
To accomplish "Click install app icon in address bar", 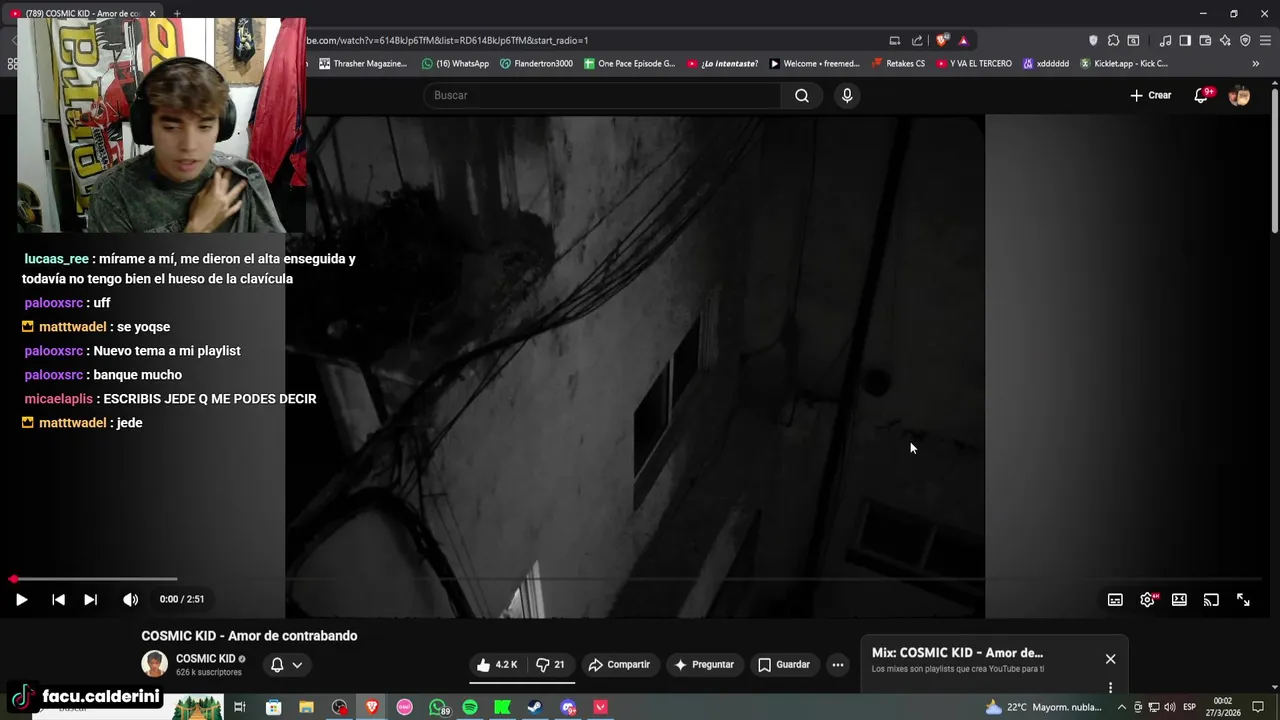I will (895, 41).
